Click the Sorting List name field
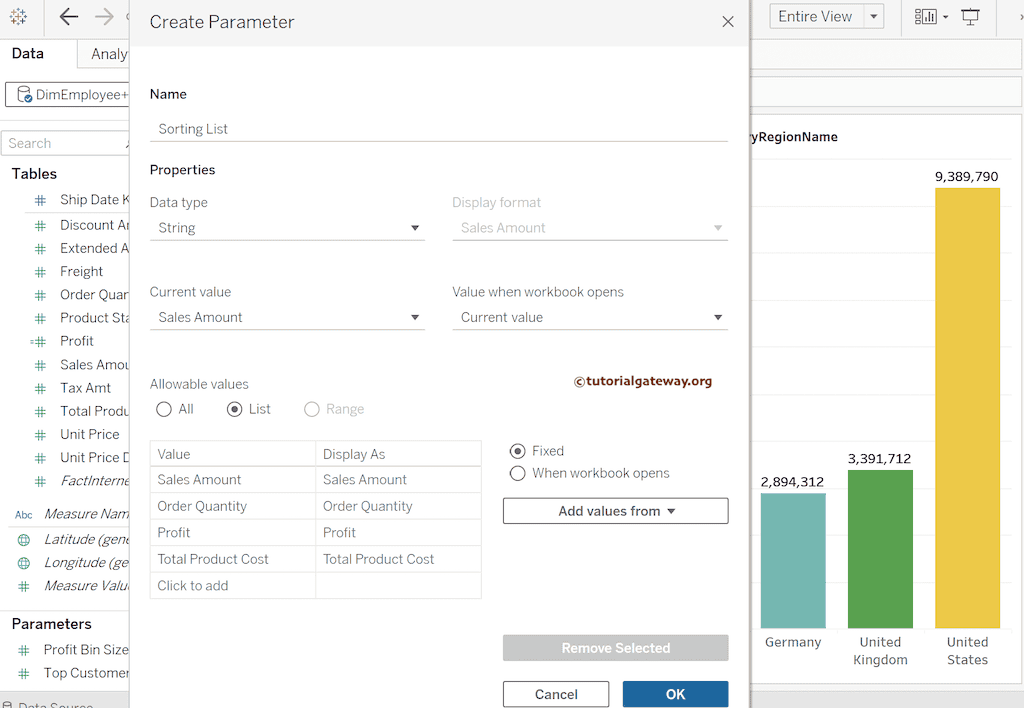 [438, 129]
